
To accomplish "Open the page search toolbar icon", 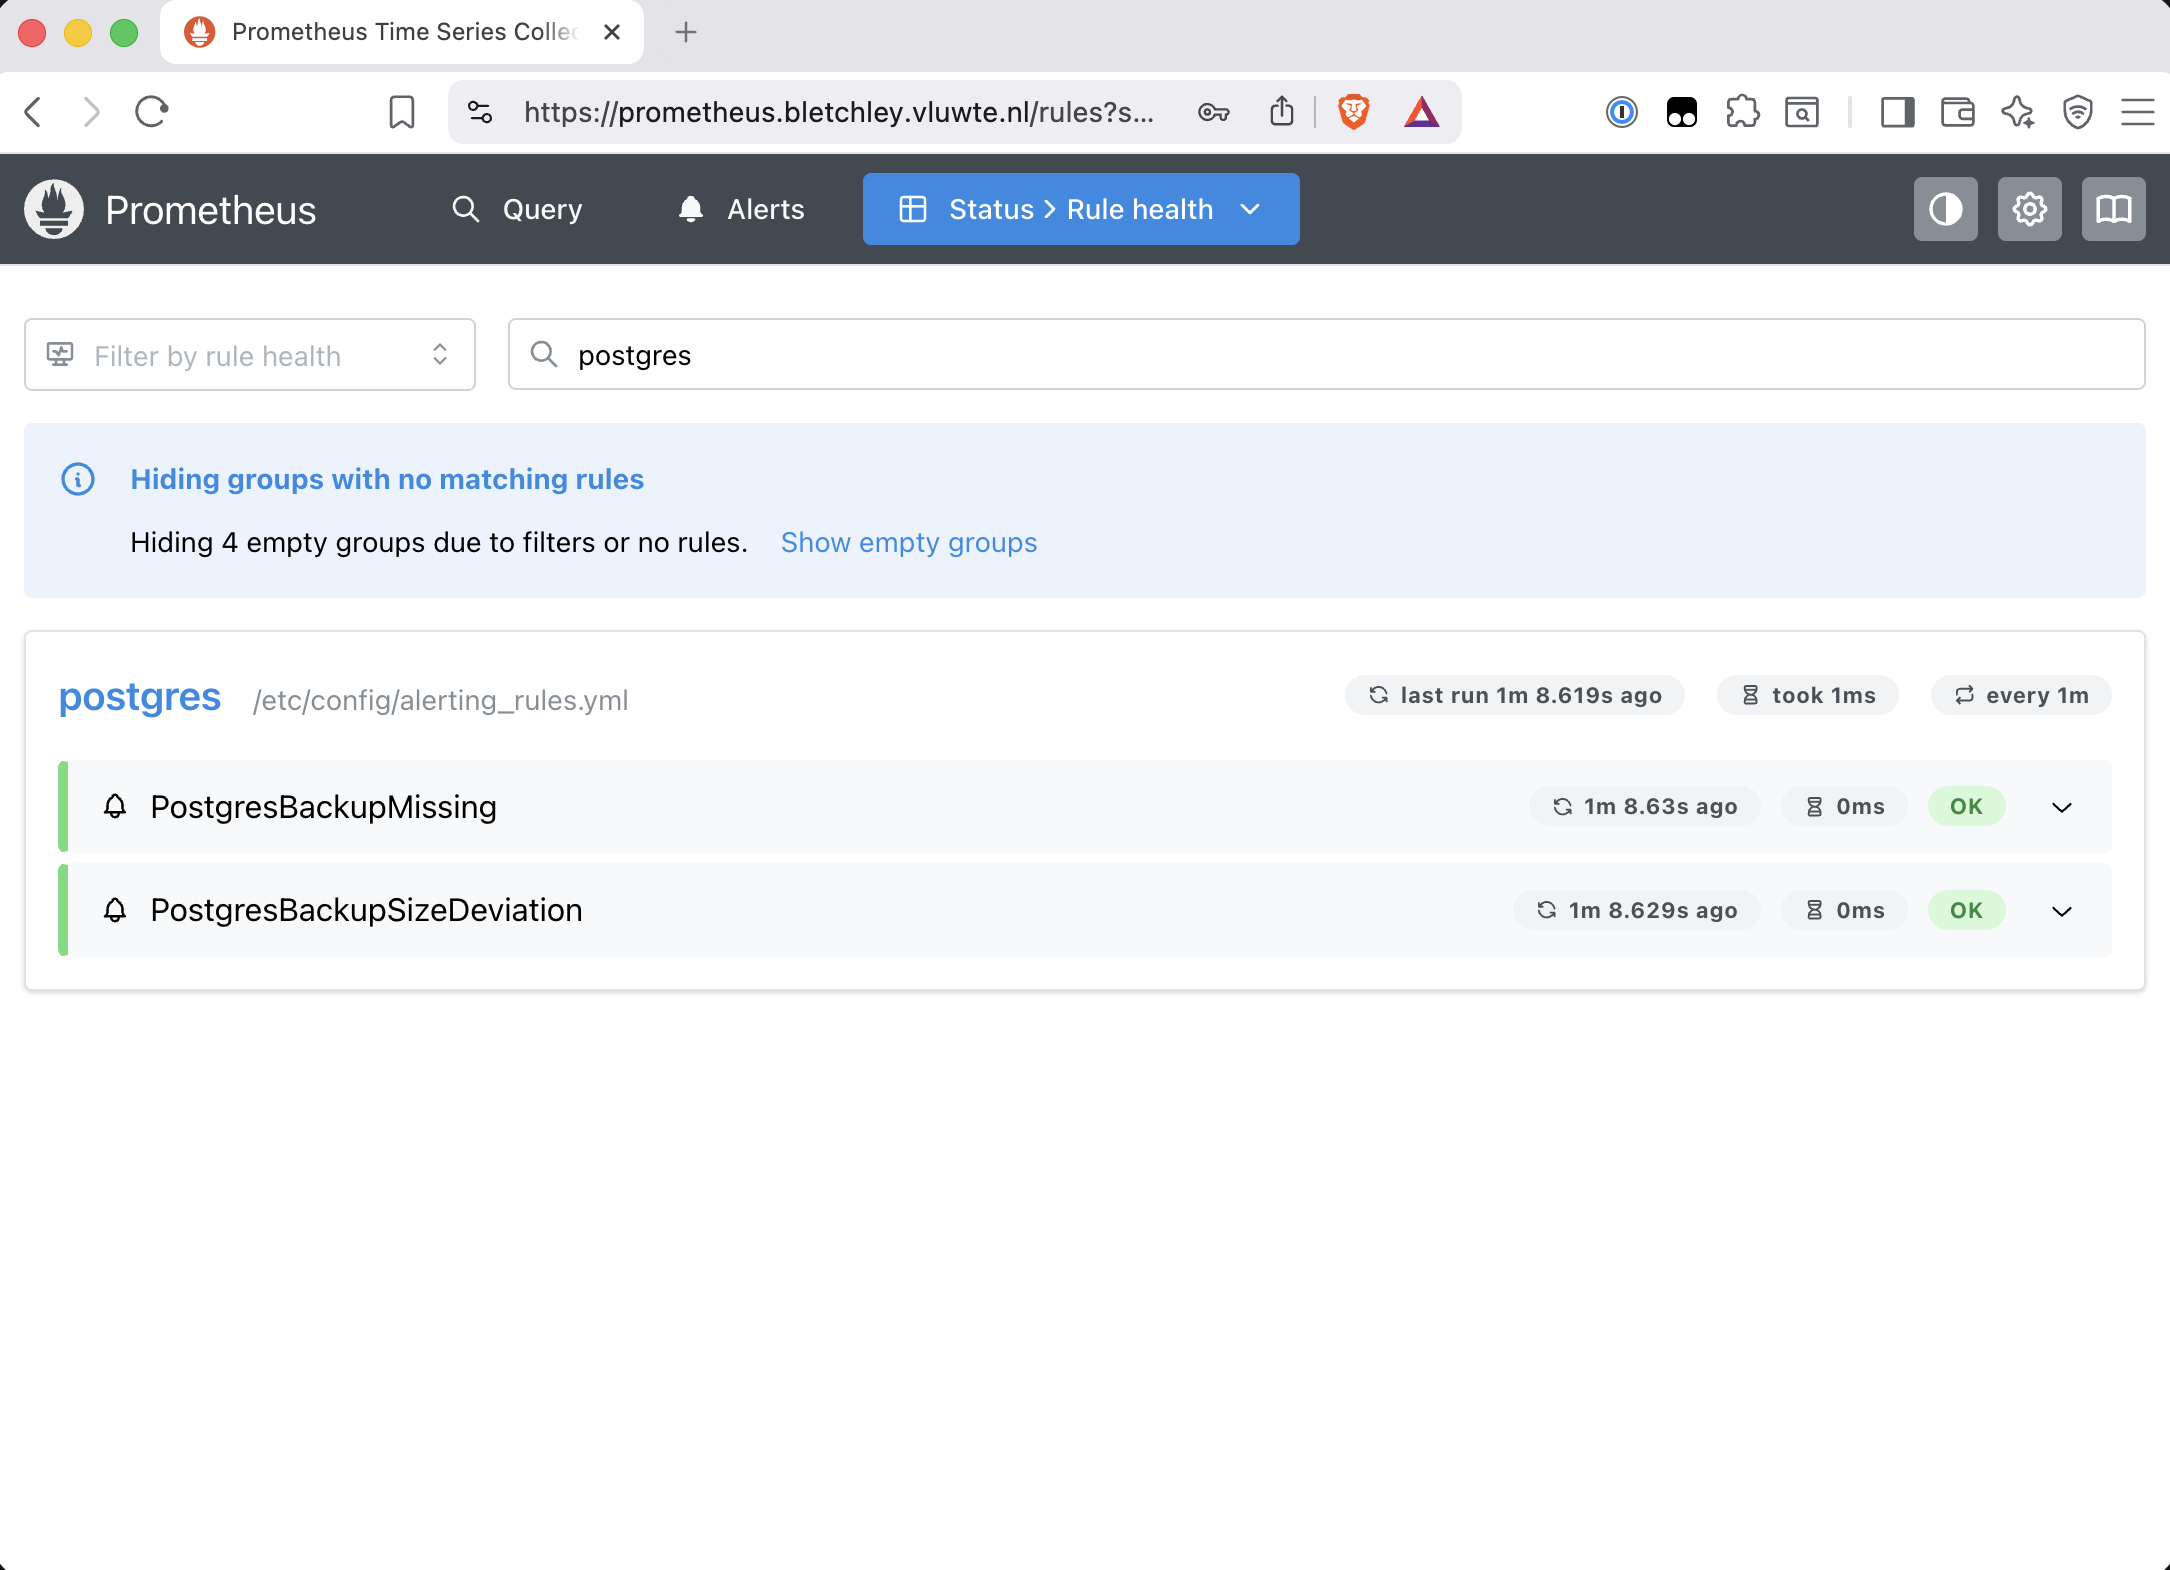I will point(1801,112).
